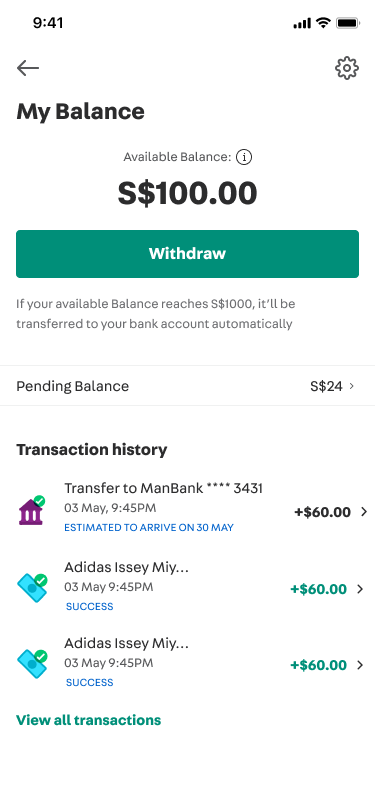Tap second Adidas transaction cash icon

32,663
